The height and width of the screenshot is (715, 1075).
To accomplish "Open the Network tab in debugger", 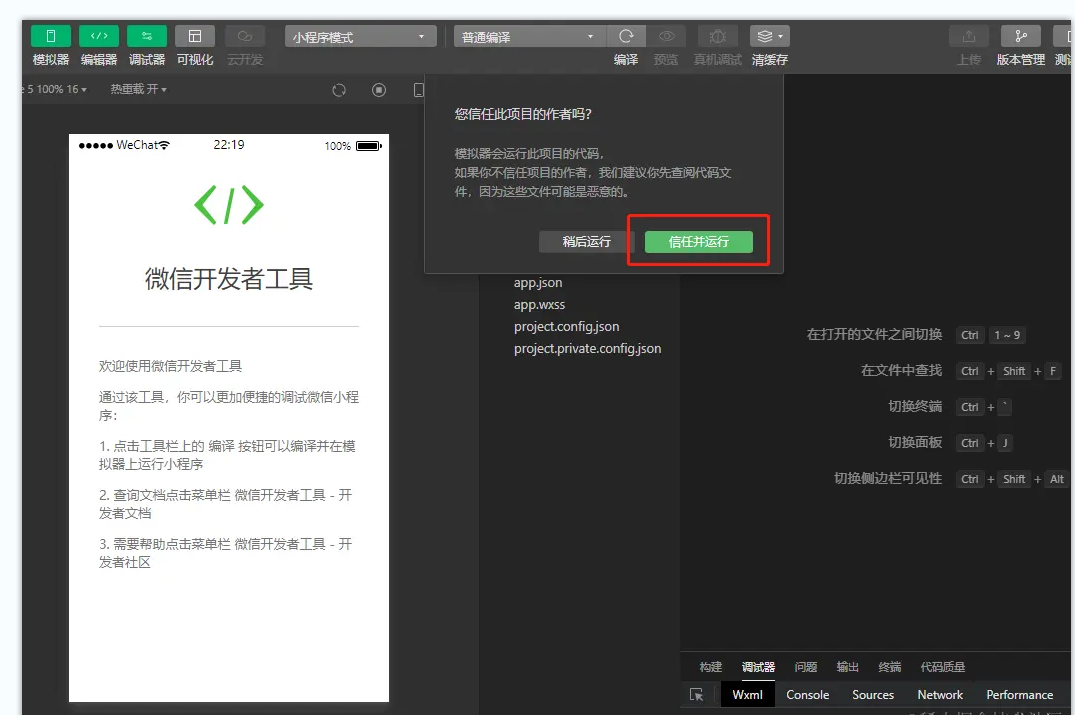I will click(x=940, y=695).
